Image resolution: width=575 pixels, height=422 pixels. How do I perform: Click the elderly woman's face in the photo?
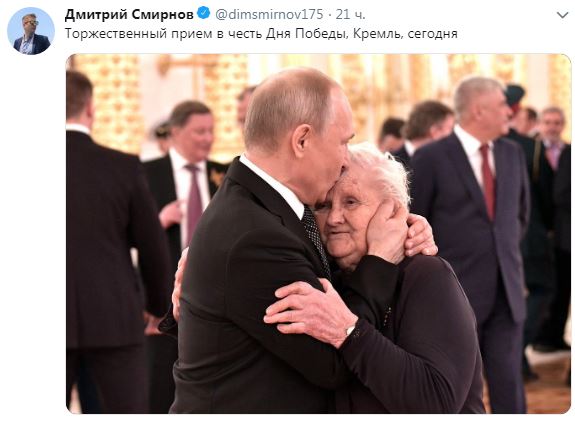[x=345, y=220]
